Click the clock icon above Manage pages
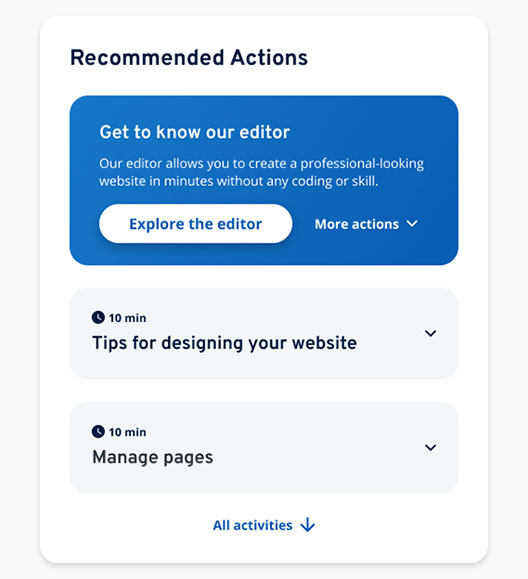 (x=98, y=431)
